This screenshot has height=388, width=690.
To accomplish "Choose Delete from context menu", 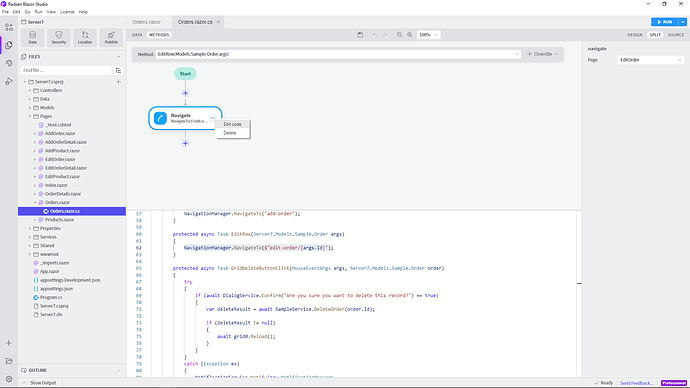I will 230,133.
